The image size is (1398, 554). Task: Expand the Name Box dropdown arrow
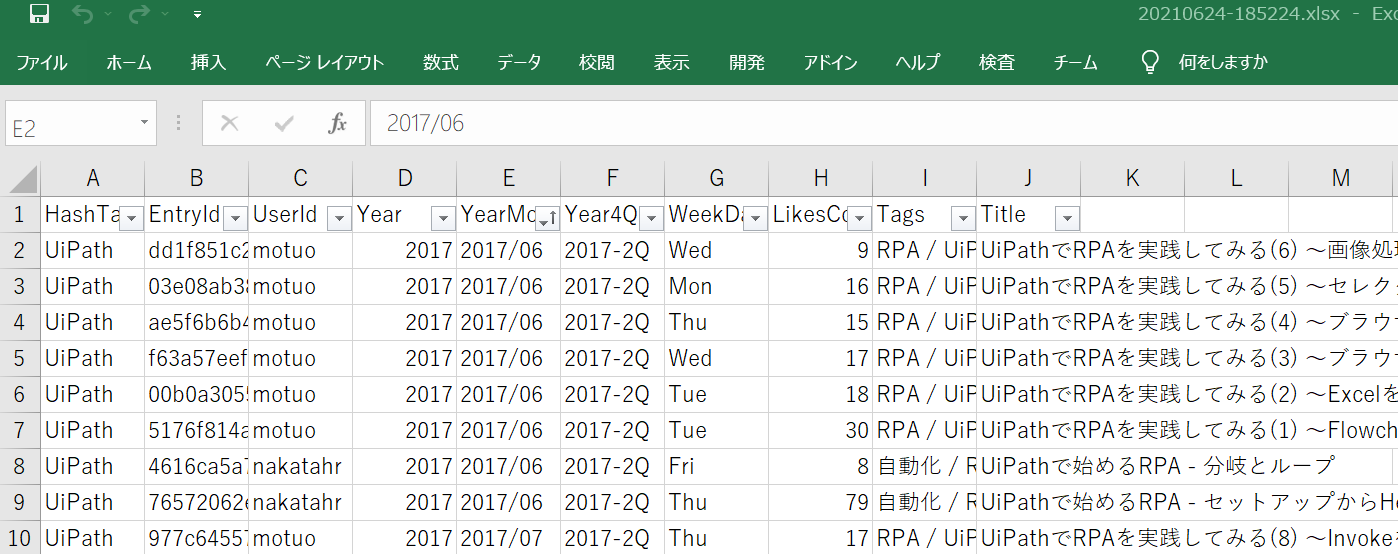144,123
